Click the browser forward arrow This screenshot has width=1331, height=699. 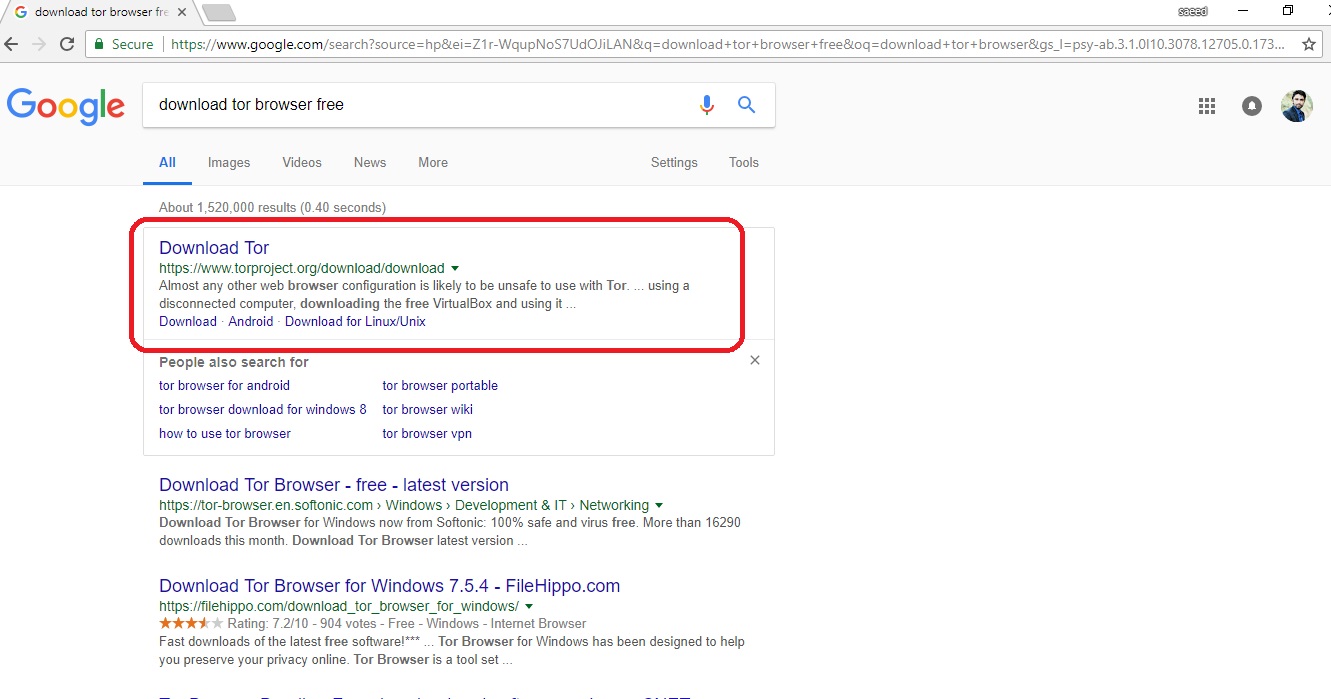click(x=39, y=44)
